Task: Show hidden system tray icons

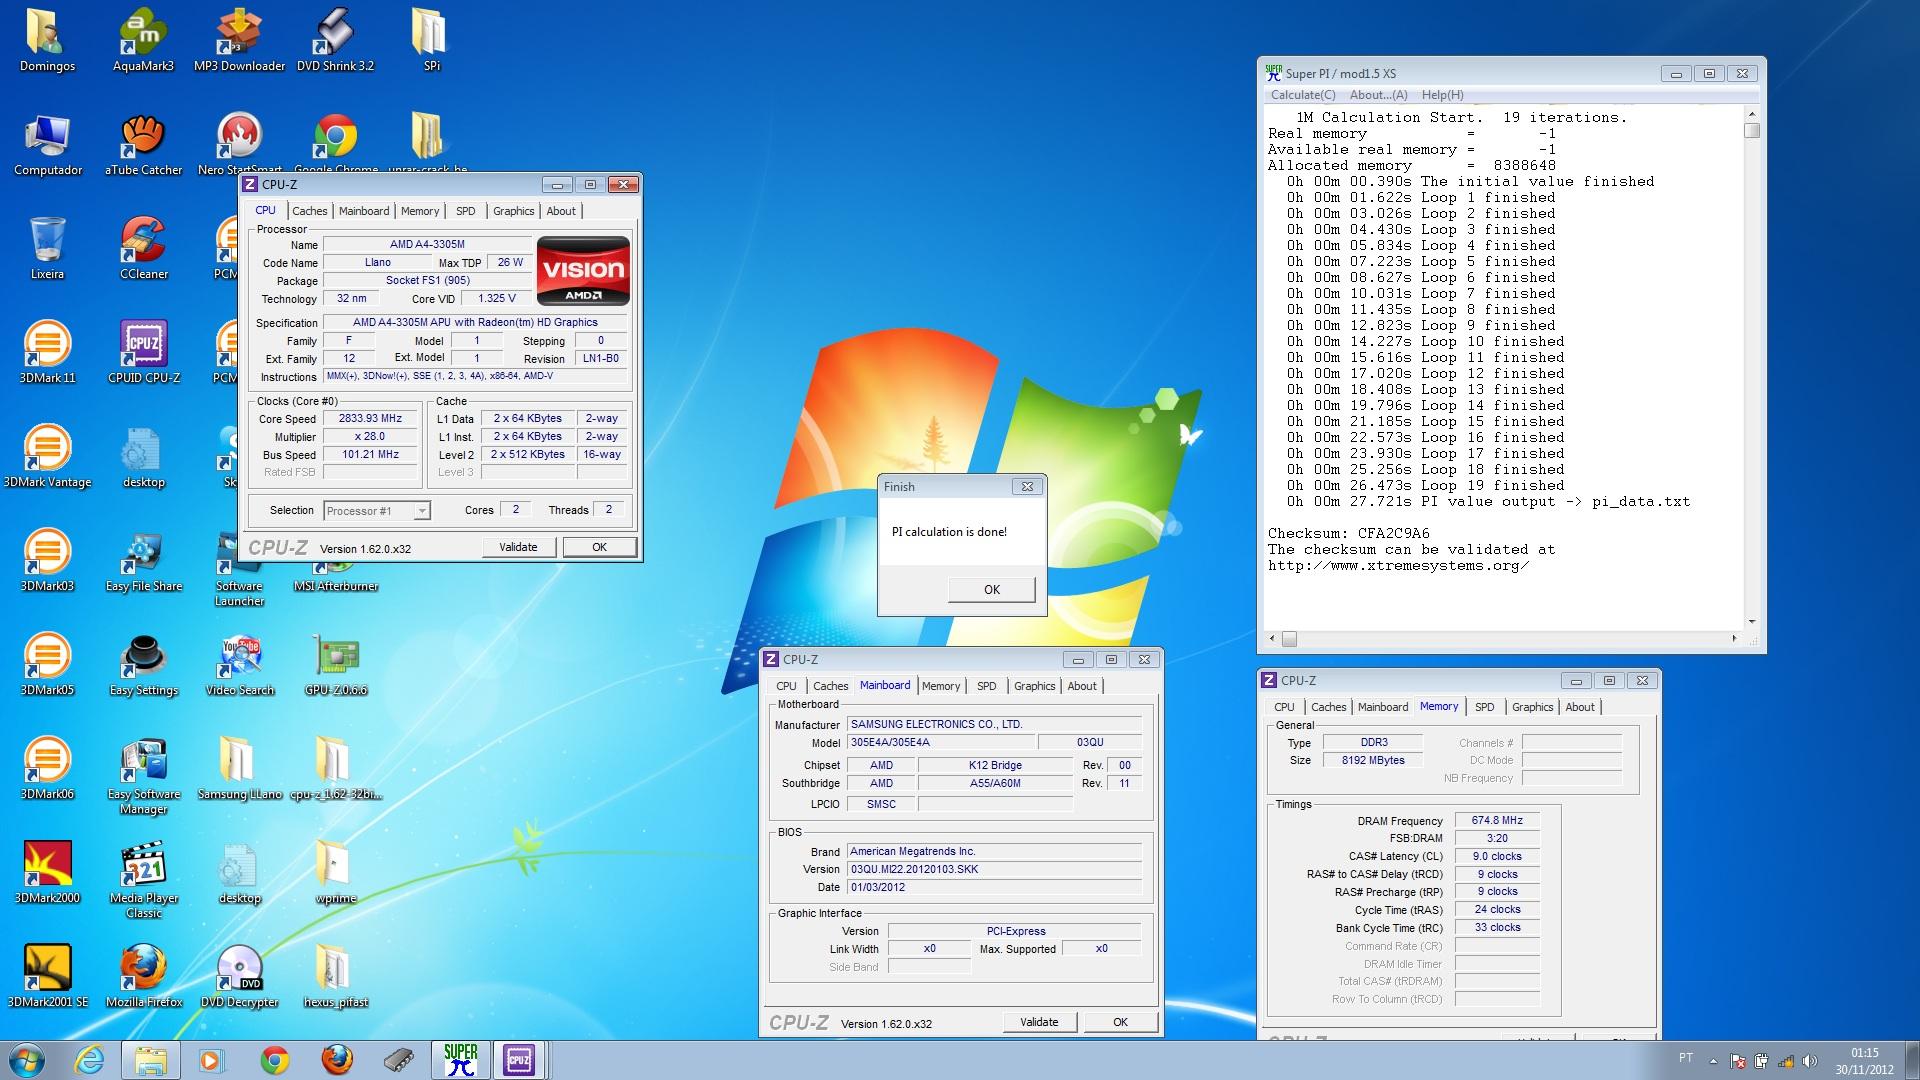Action: (x=1713, y=1061)
